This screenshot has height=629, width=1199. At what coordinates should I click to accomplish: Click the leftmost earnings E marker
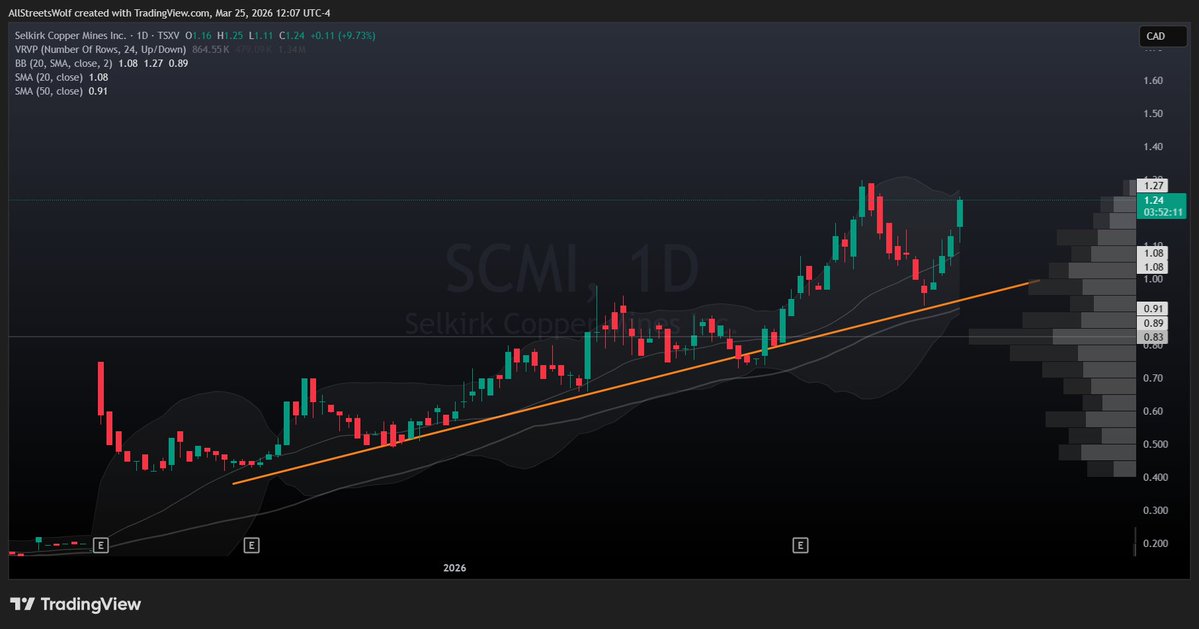click(x=100, y=545)
